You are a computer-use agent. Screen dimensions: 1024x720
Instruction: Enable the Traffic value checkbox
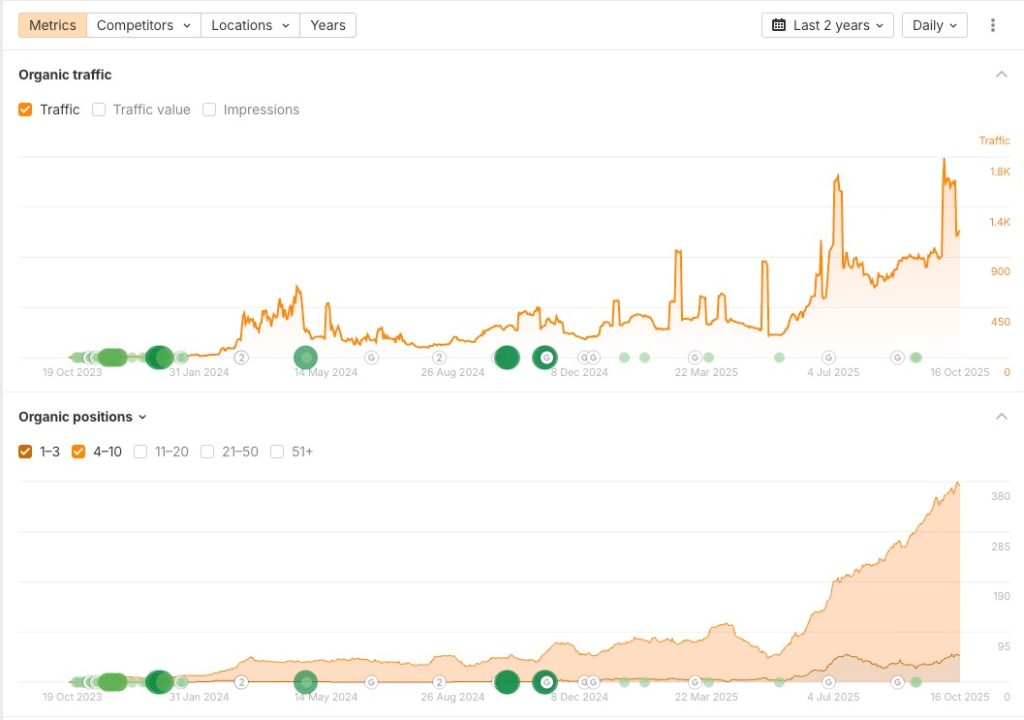pos(99,110)
